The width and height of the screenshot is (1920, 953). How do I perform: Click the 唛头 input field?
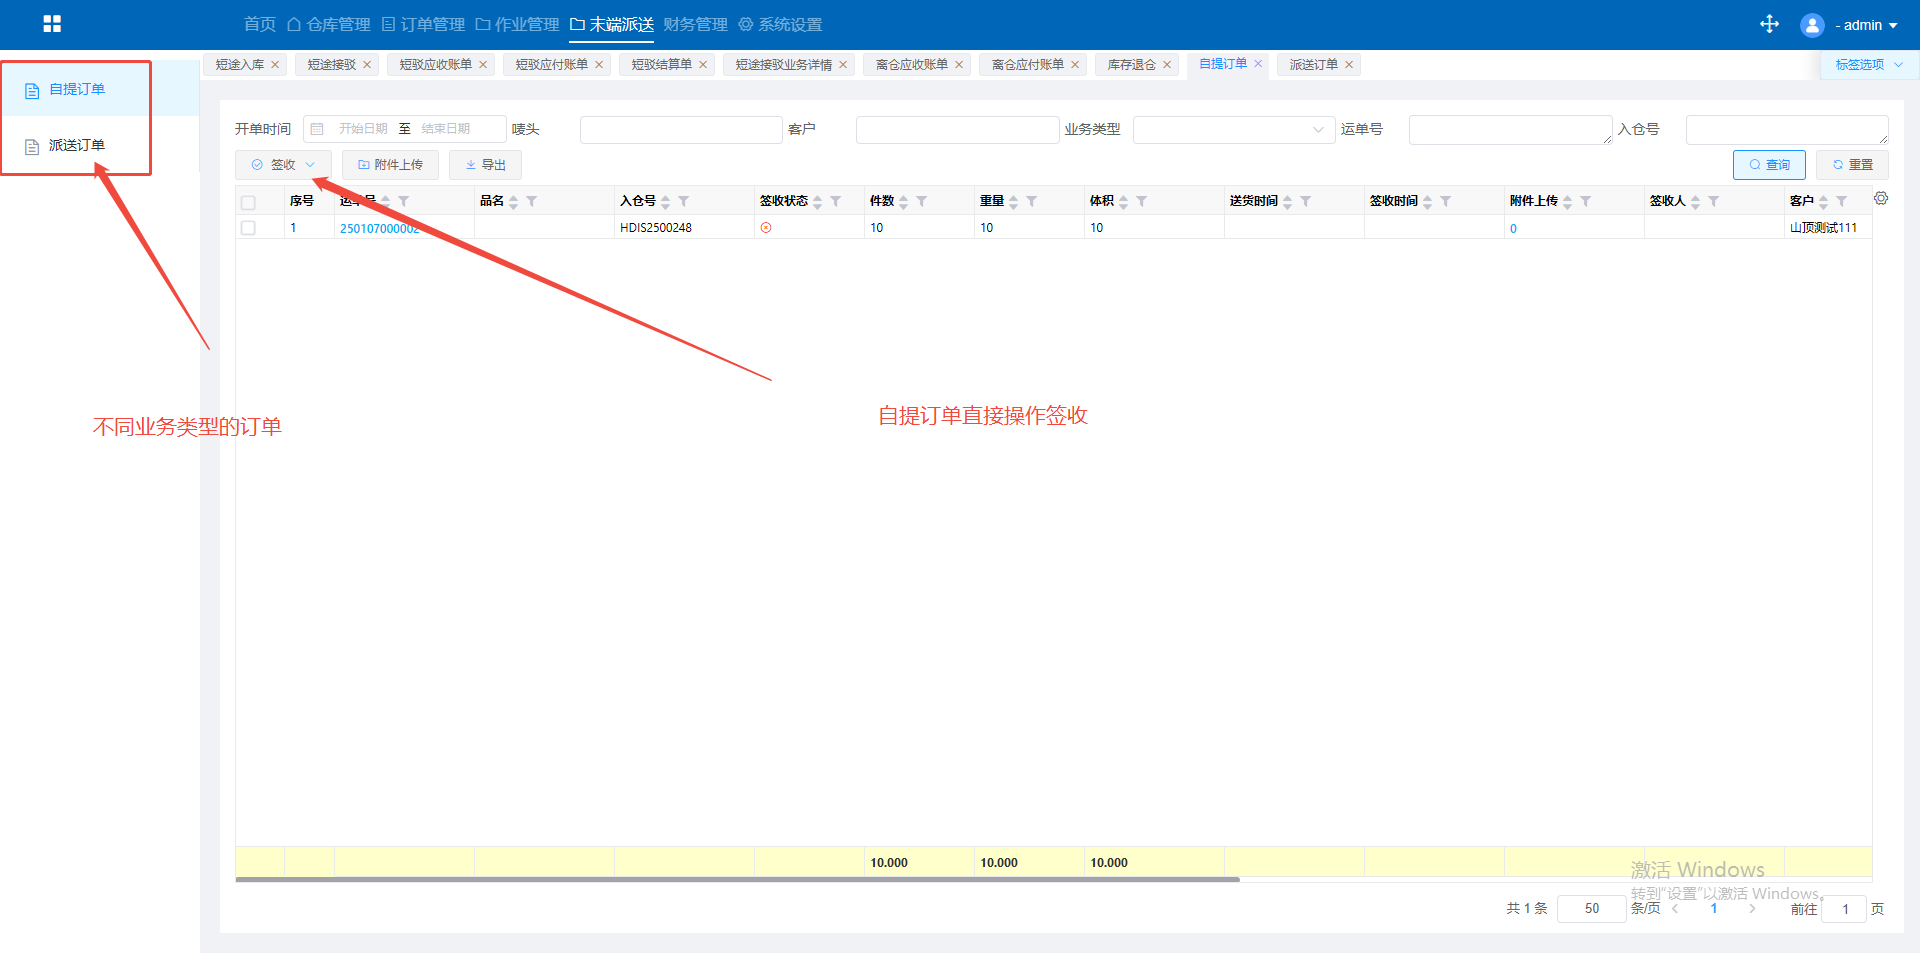(x=680, y=130)
